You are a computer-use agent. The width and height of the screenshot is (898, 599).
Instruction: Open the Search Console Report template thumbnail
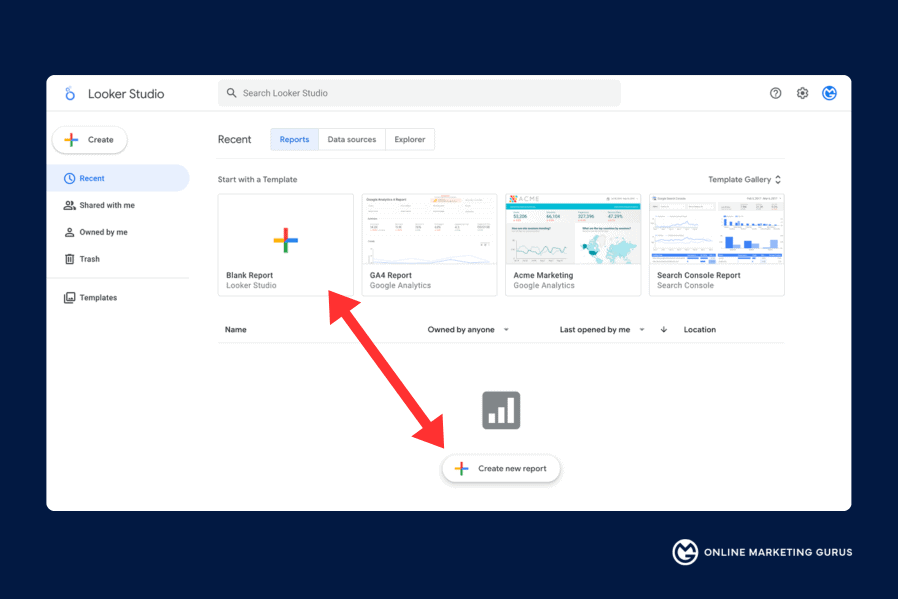717,229
